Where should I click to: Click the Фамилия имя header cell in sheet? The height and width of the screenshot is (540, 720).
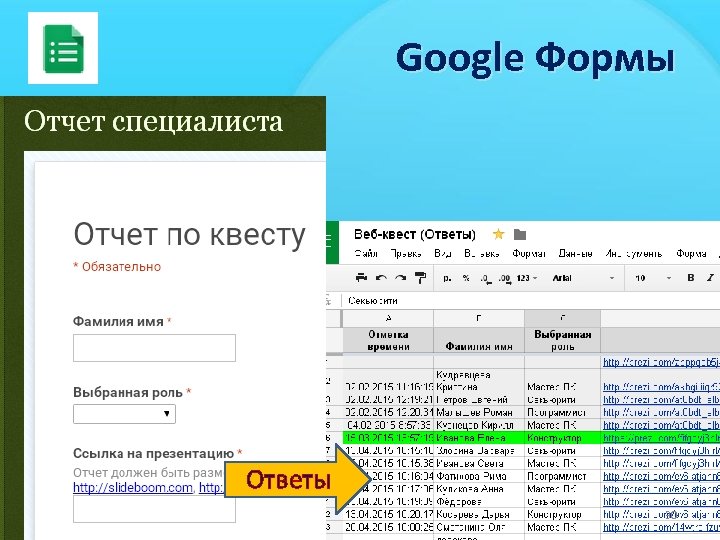[478, 340]
